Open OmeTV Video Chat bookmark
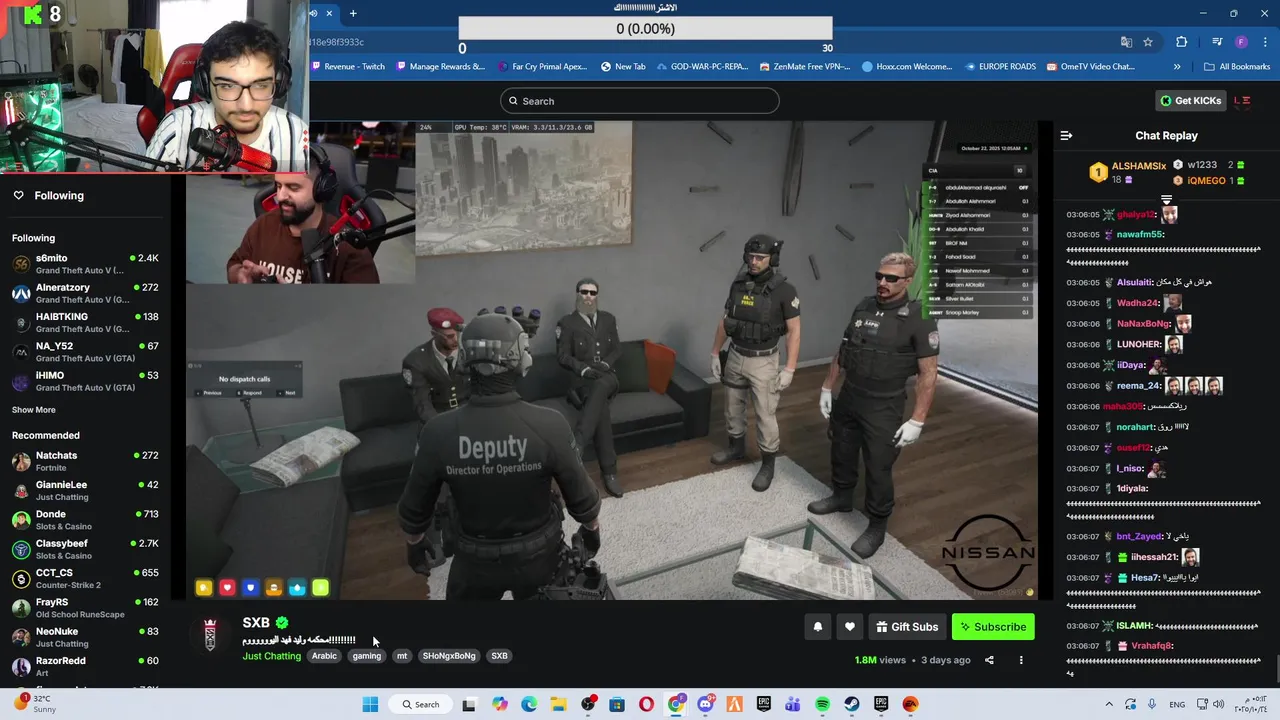 pyautogui.click(x=1091, y=67)
